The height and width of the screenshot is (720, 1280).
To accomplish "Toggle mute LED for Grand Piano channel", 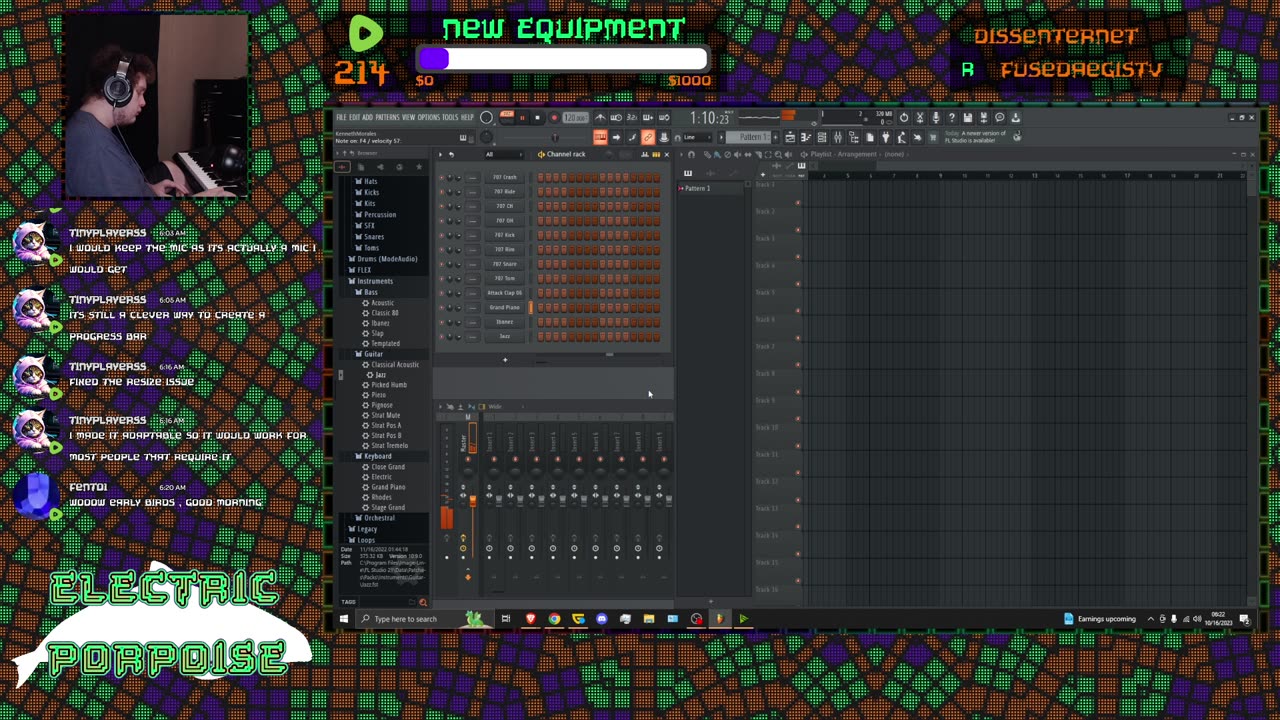I will tap(441, 307).
